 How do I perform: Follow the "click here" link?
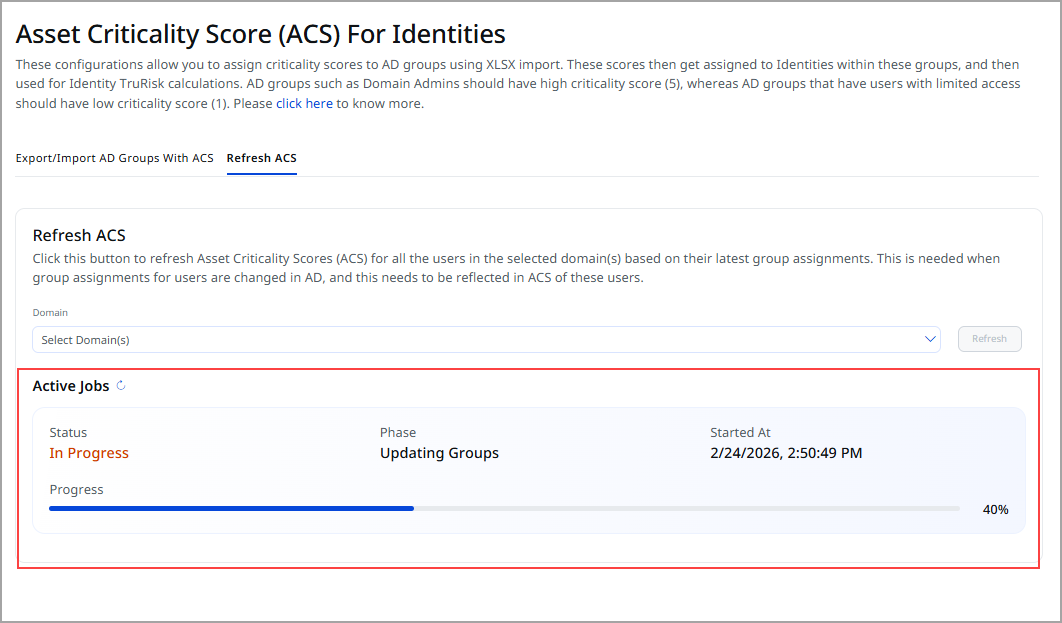click(304, 104)
